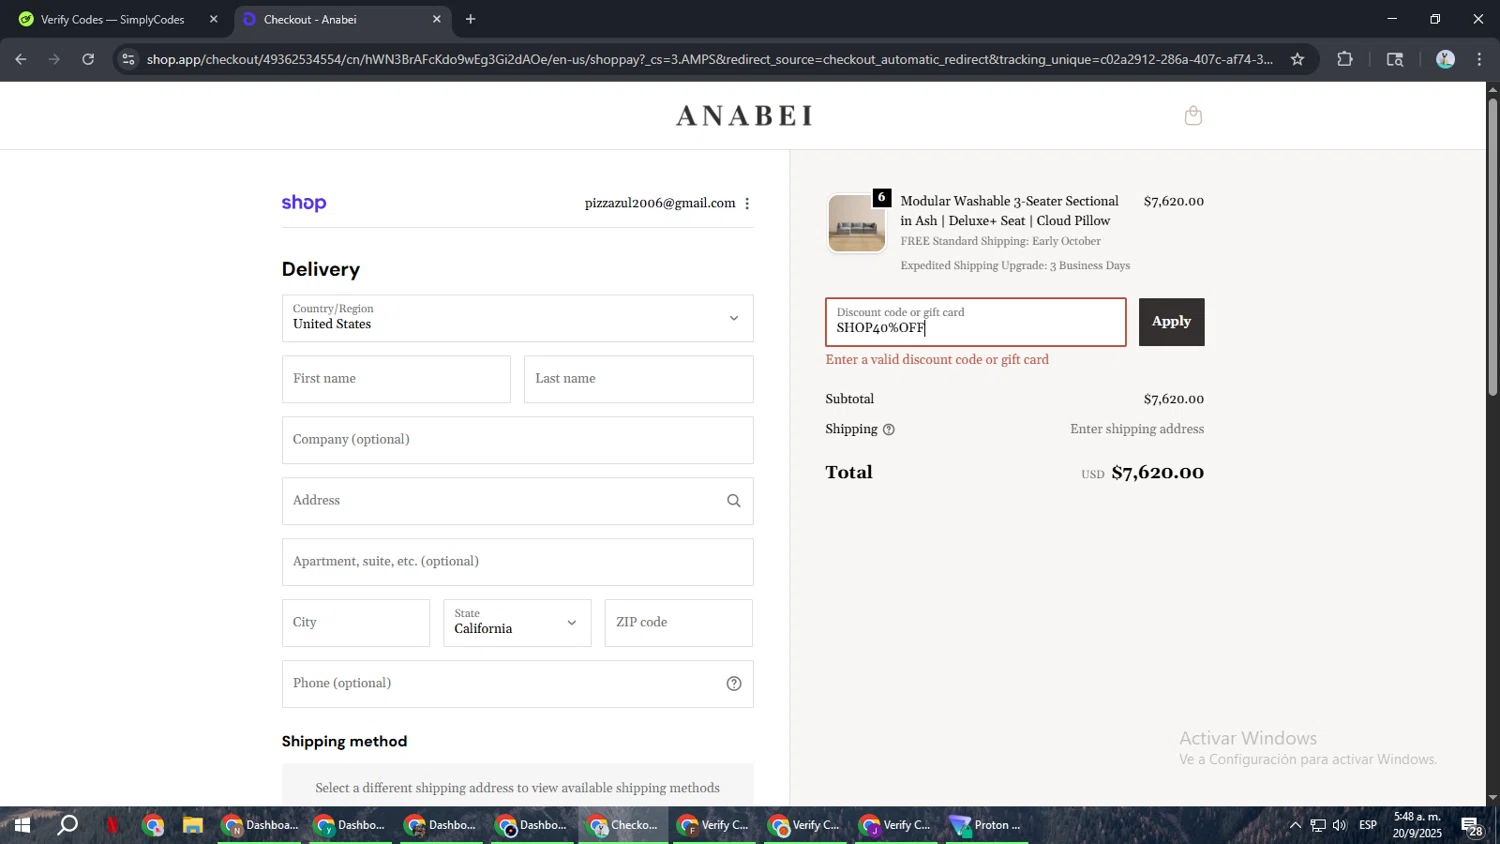Open notification center with 28 badge
This screenshot has height=844, width=1500.
coord(1472,826)
